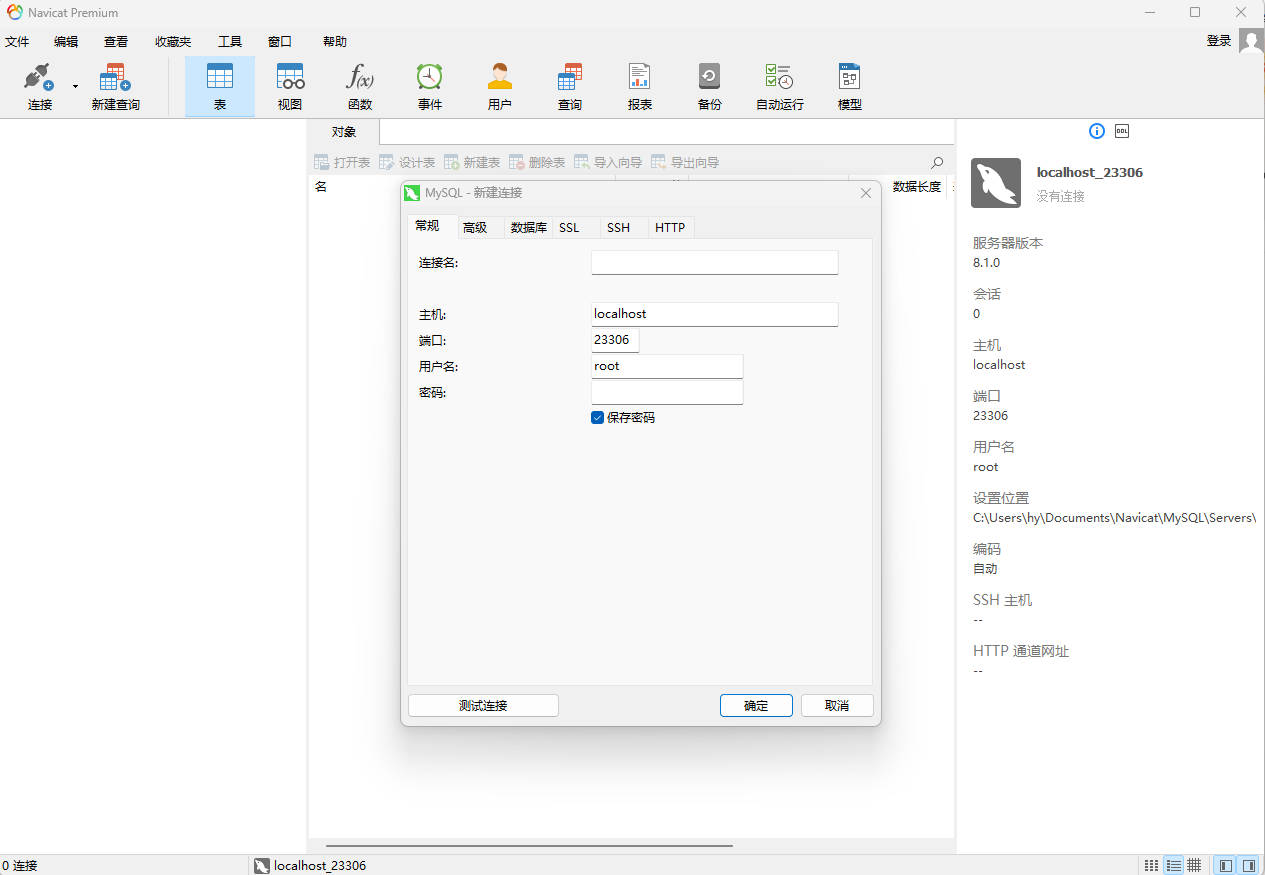Close the MySQL 新建连接 dialog

(866, 193)
